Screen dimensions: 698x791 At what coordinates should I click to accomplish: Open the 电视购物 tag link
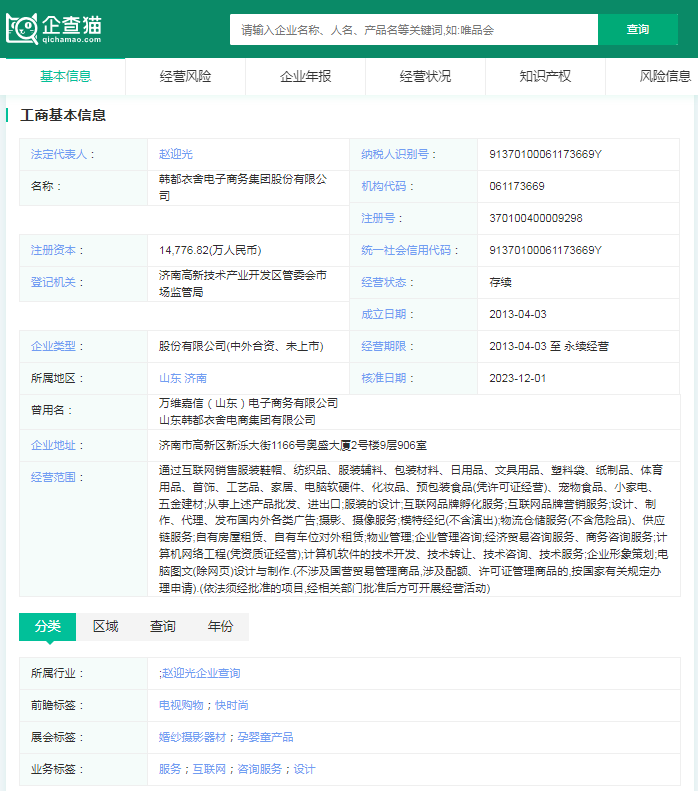(181, 705)
